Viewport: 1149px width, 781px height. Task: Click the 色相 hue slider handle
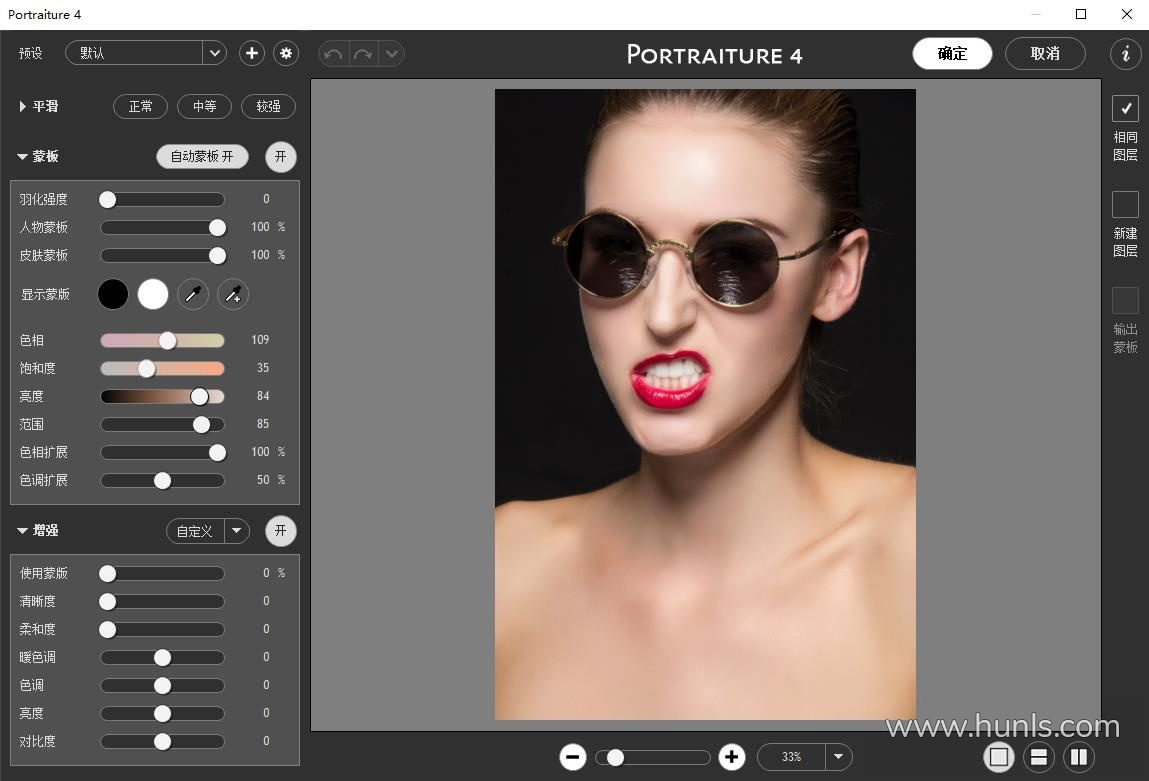point(168,340)
